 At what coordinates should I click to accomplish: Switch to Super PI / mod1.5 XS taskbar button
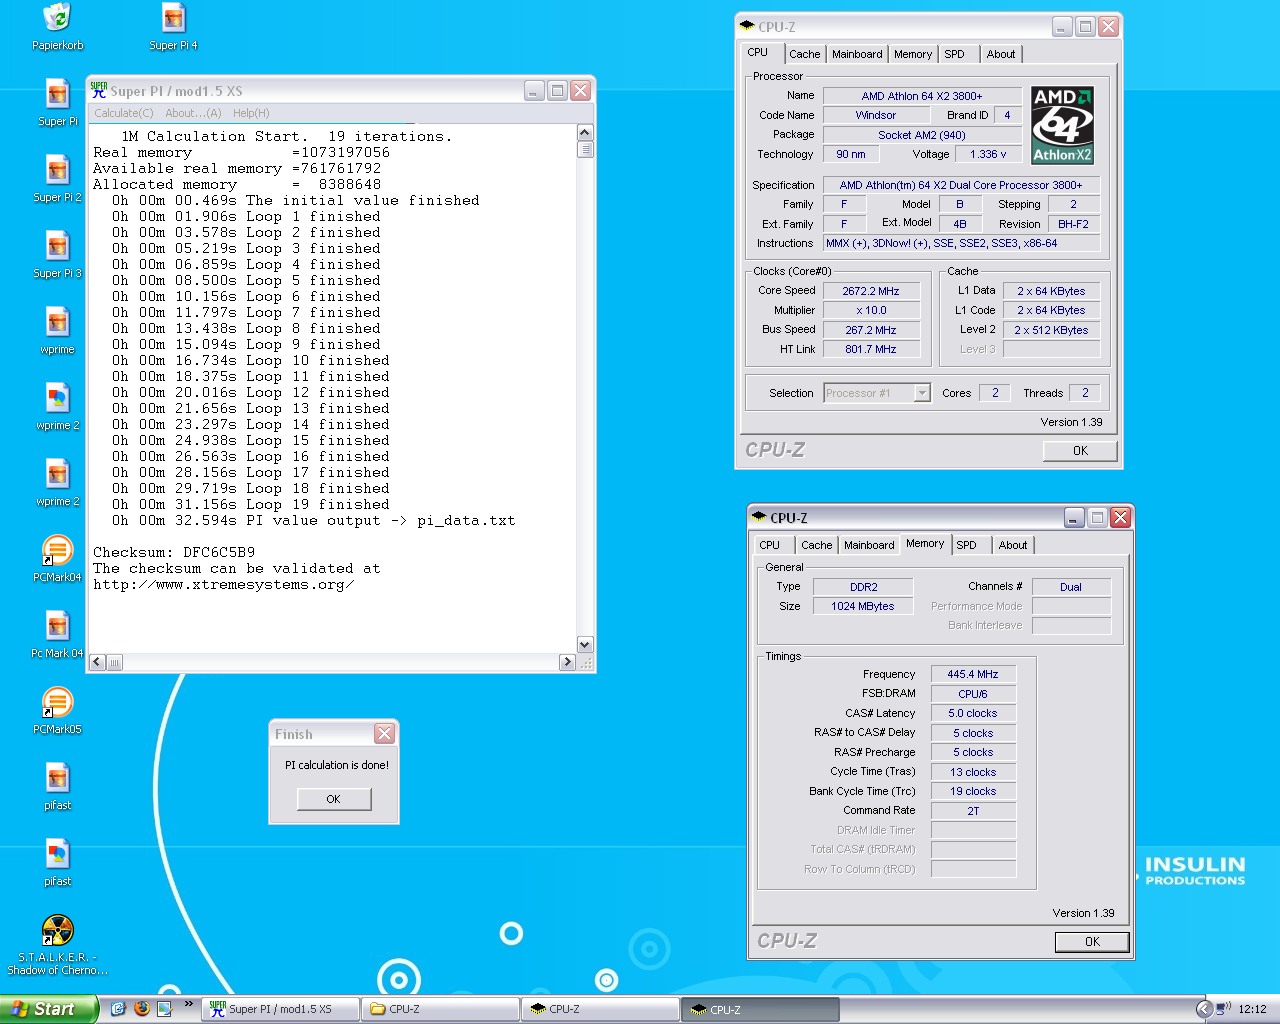[281, 1009]
